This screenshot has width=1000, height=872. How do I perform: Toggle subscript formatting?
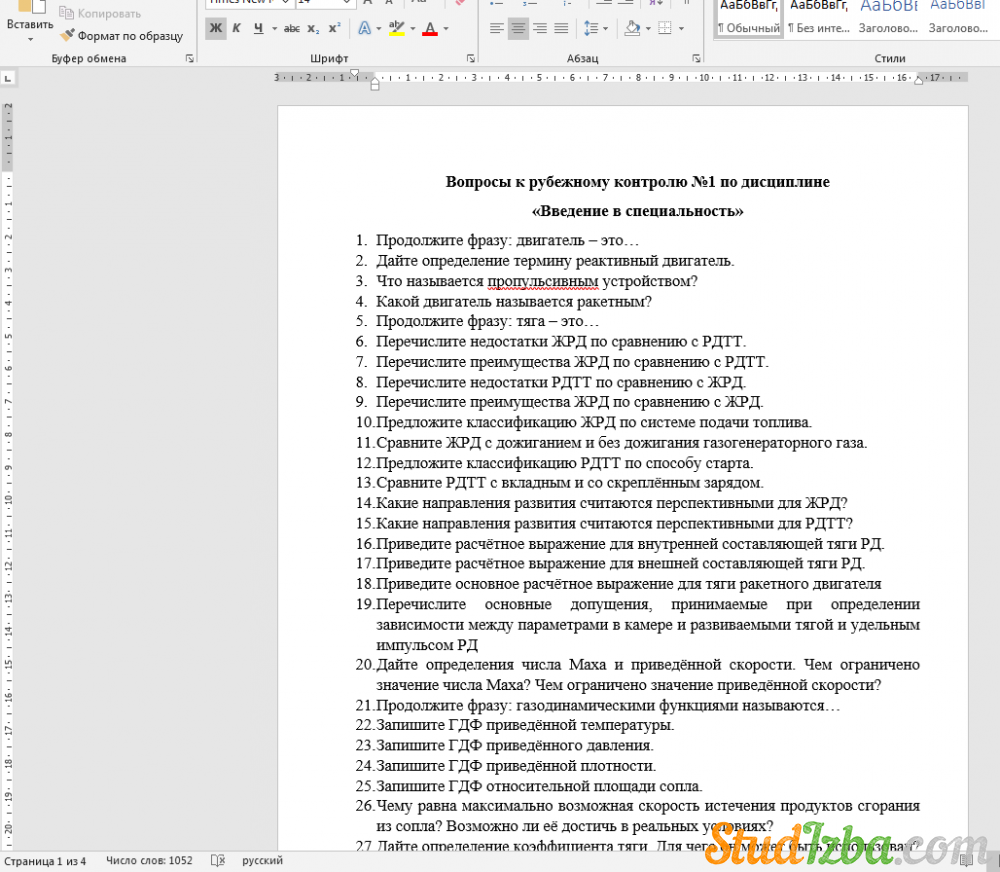(x=313, y=28)
